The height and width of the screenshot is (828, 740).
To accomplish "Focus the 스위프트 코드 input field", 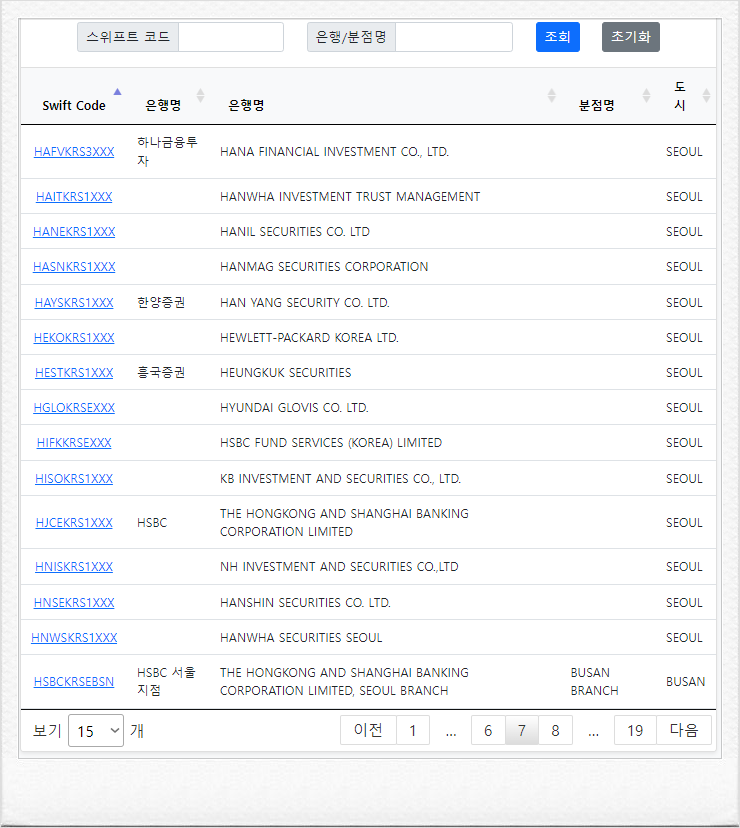I will coord(231,37).
